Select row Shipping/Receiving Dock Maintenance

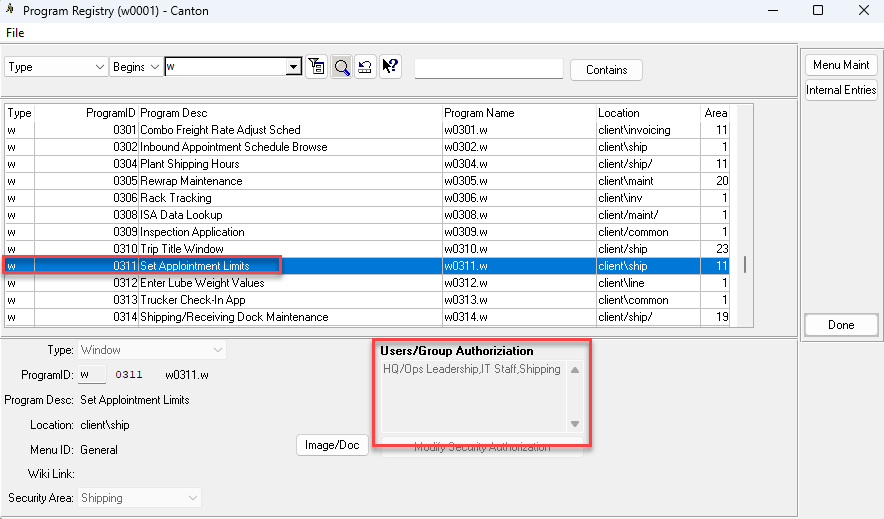367,317
